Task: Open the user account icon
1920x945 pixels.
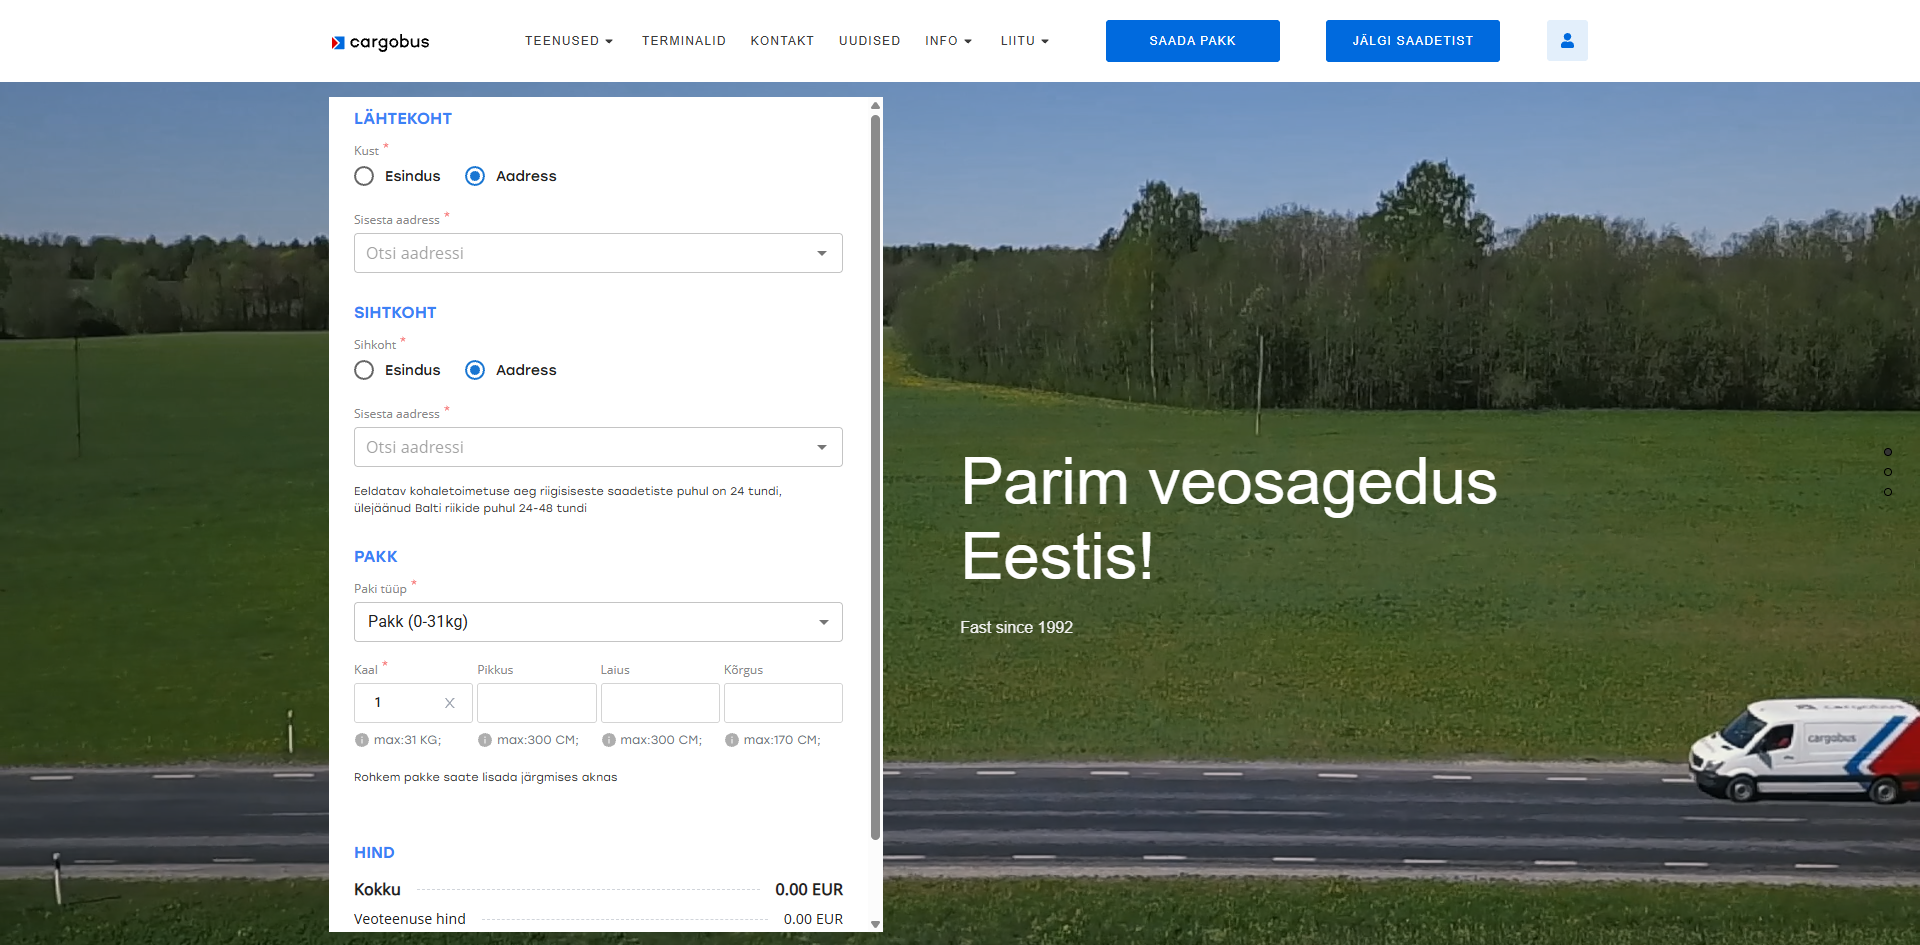Action: pyautogui.click(x=1567, y=41)
